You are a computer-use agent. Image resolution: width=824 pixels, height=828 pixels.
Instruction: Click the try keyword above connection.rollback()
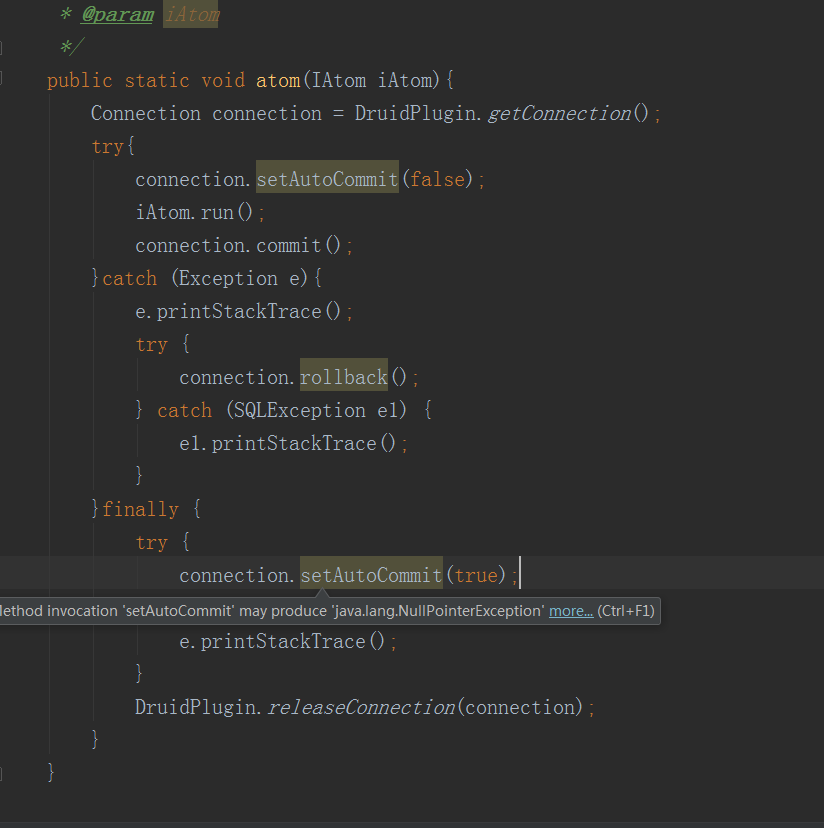(152, 344)
